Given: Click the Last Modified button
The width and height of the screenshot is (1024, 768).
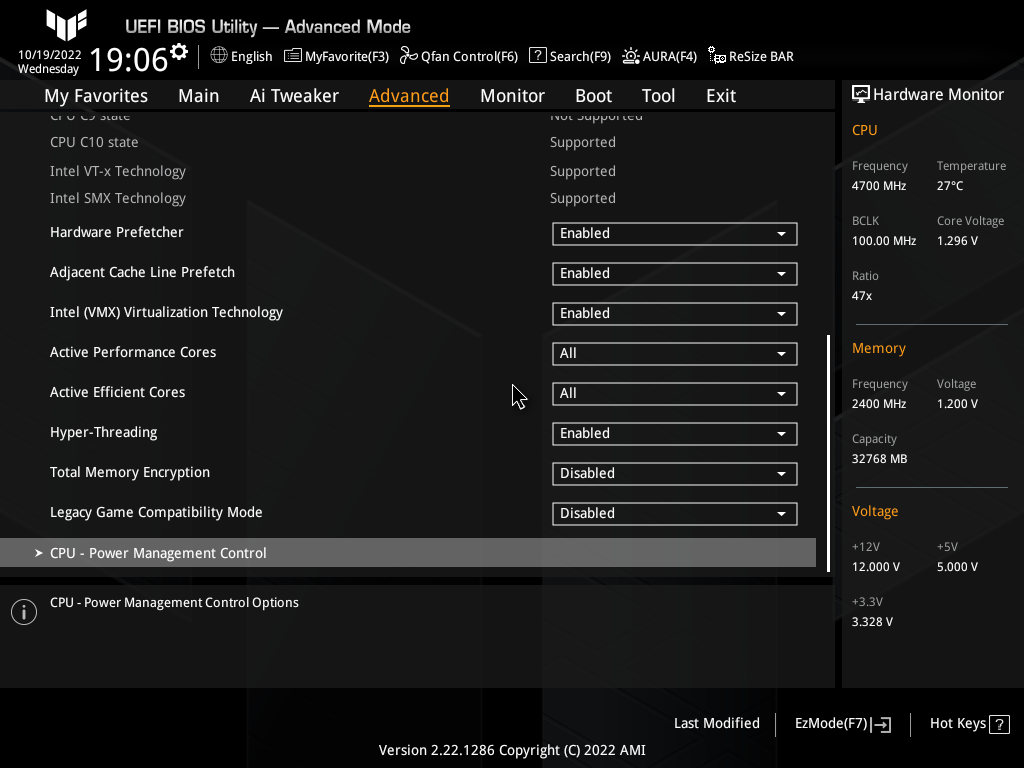Looking at the screenshot, I should click(716, 723).
